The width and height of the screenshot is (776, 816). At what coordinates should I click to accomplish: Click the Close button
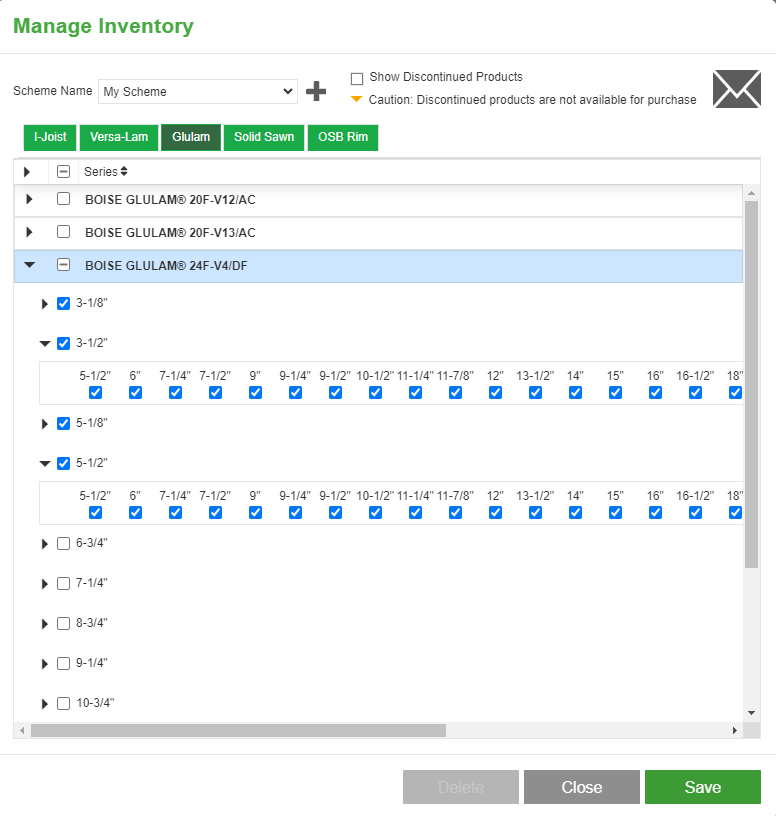pos(582,787)
